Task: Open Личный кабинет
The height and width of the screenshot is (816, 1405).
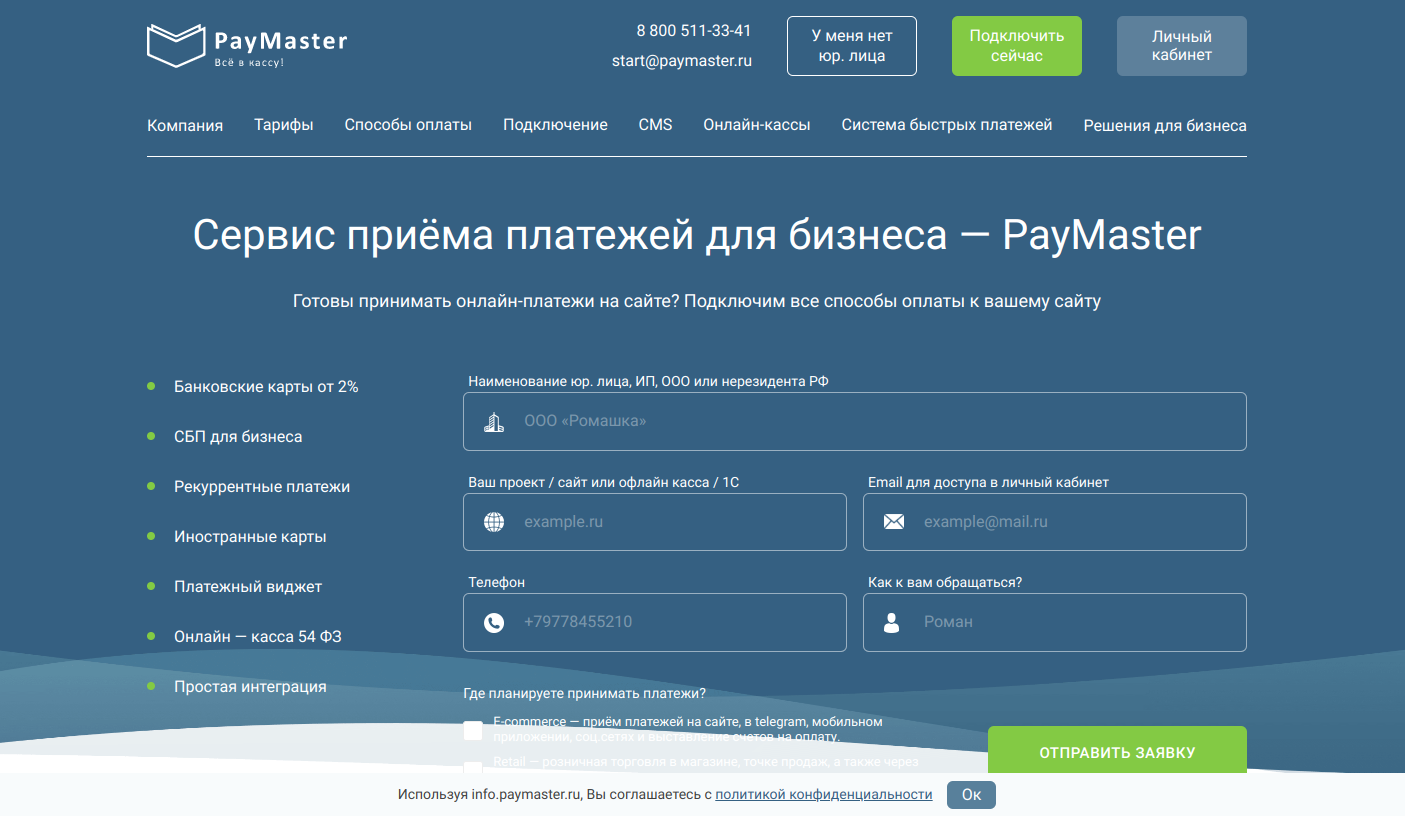Action: pos(1182,46)
